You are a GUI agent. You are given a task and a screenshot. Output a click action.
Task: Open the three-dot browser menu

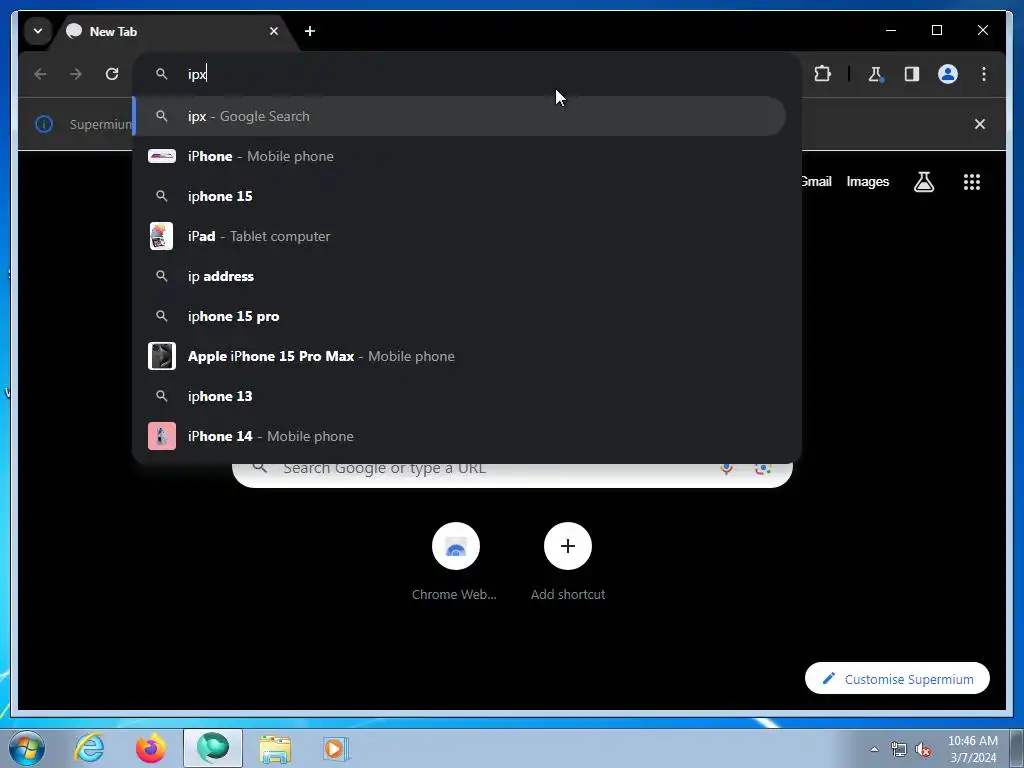click(x=984, y=74)
